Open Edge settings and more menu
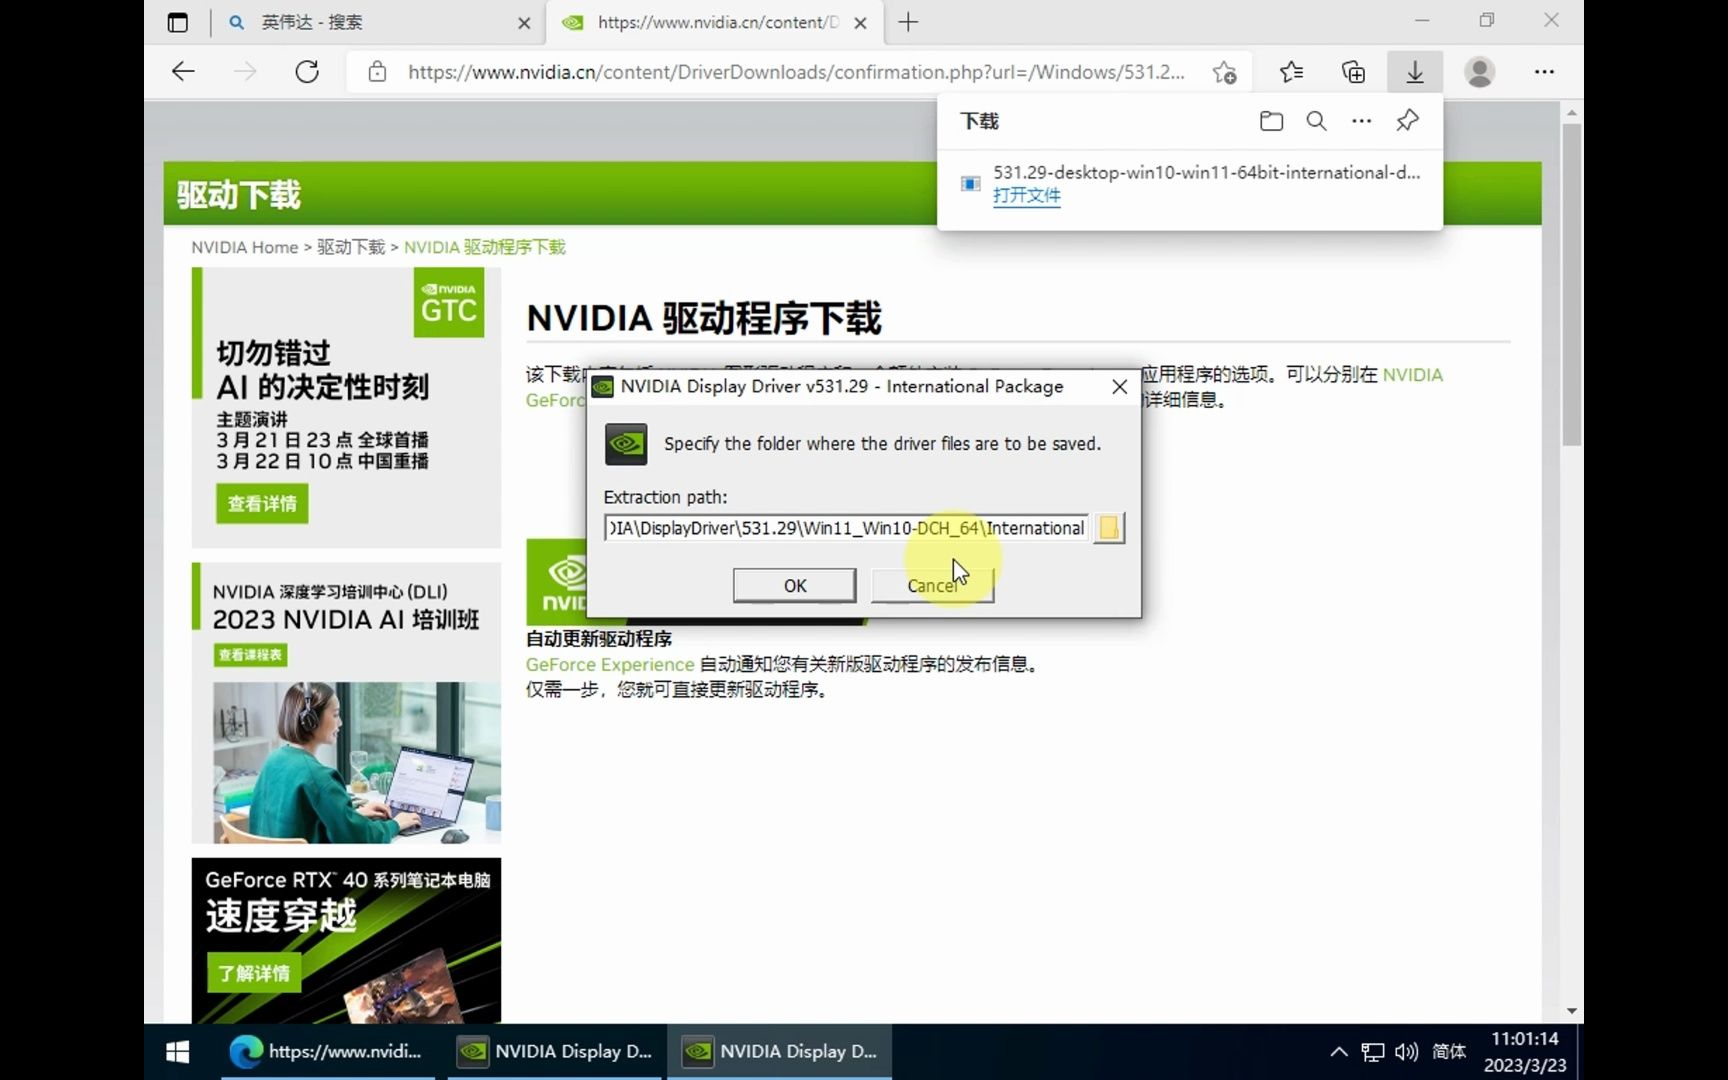 (1544, 71)
